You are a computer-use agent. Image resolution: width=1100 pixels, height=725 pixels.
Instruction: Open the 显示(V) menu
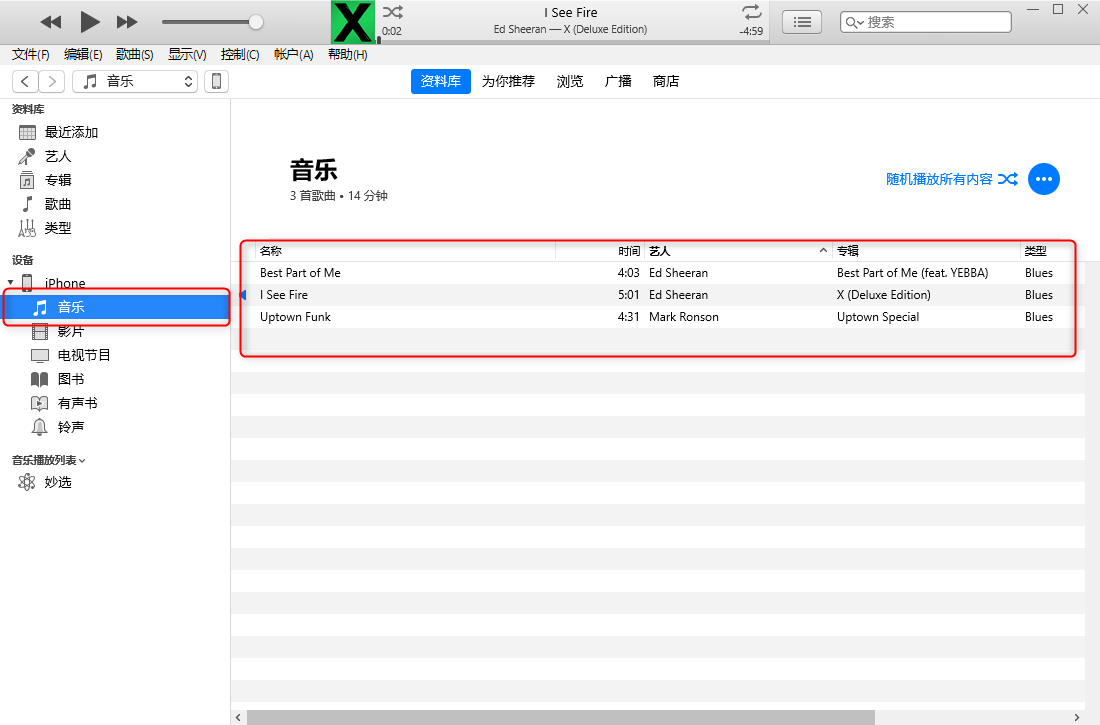coord(187,54)
